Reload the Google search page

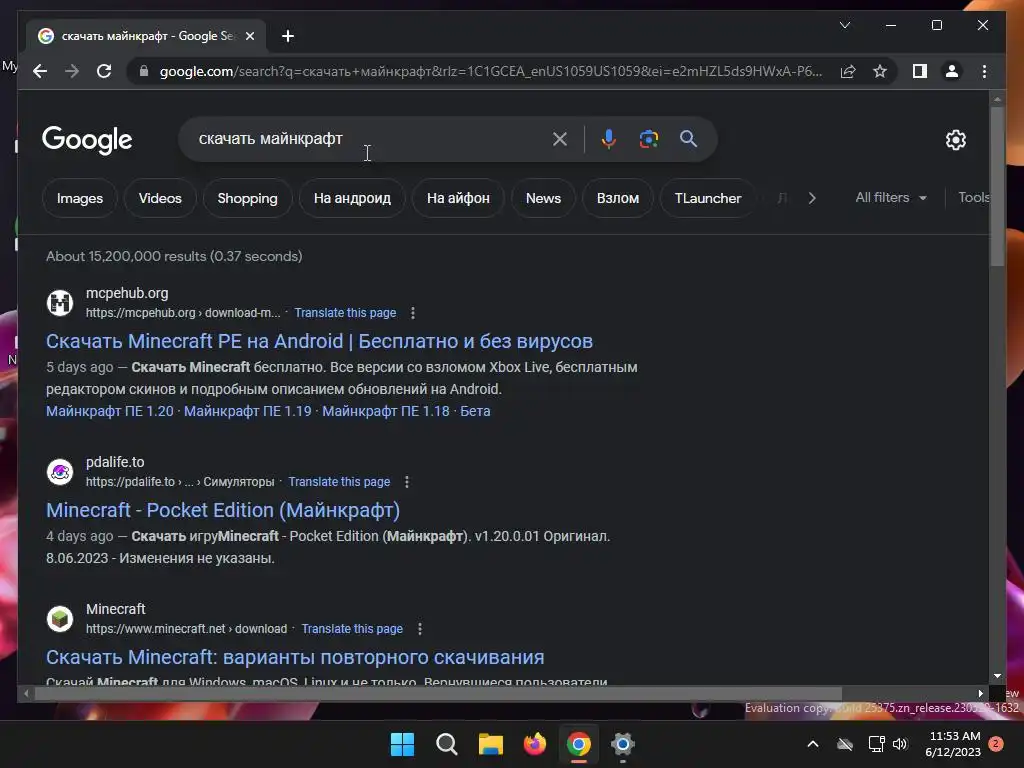(x=104, y=71)
